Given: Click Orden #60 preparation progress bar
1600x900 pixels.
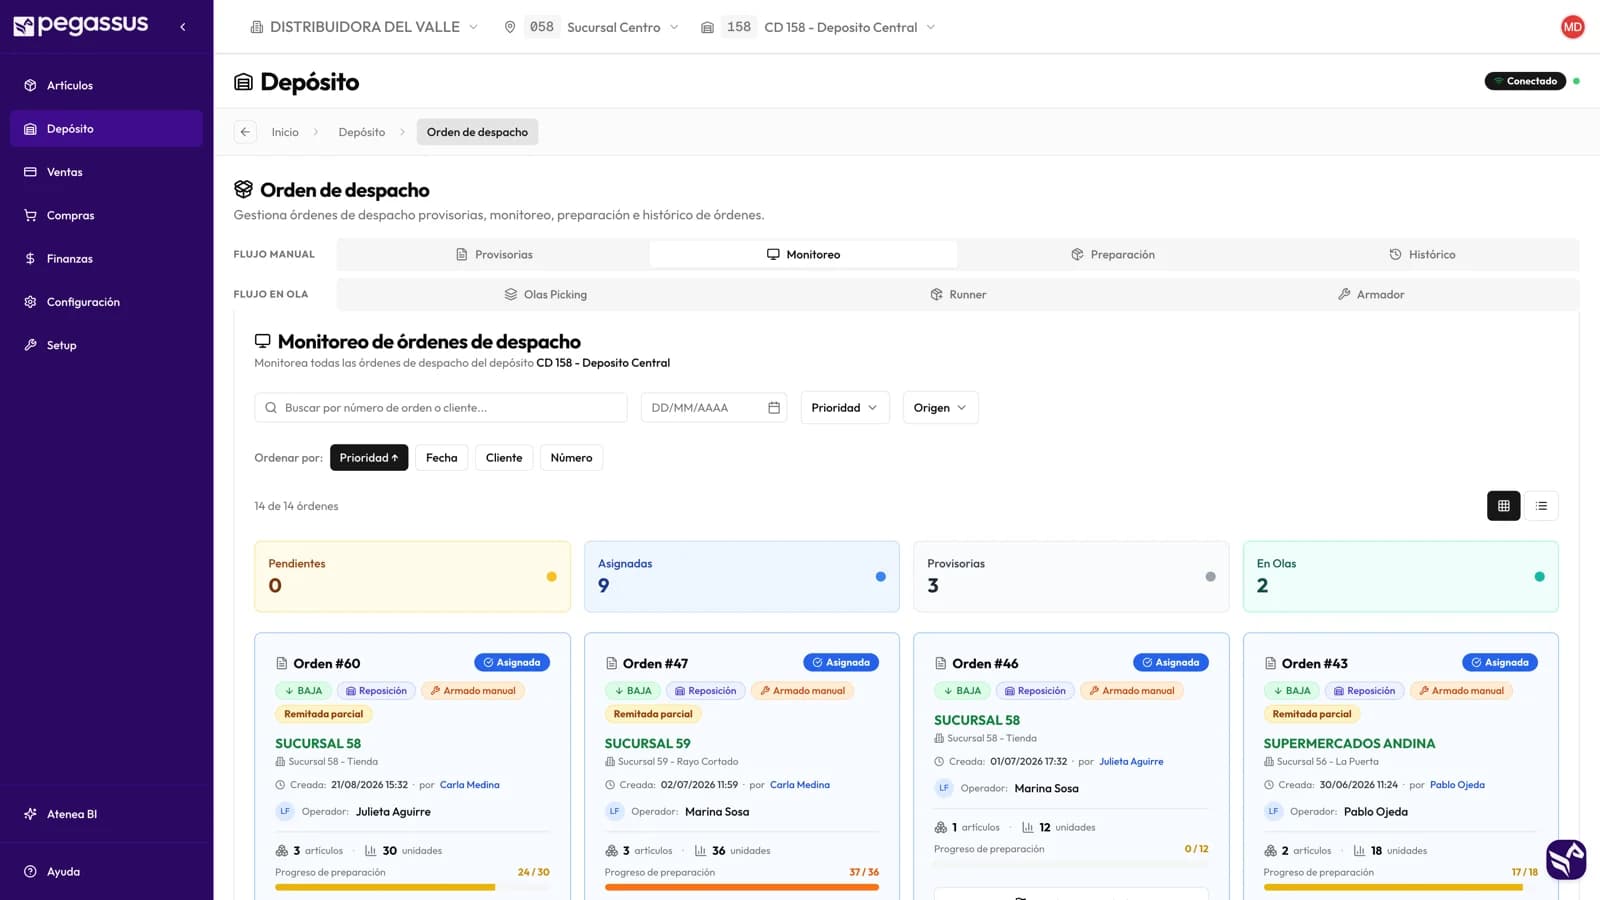Looking at the screenshot, I should click(x=412, y=887).
